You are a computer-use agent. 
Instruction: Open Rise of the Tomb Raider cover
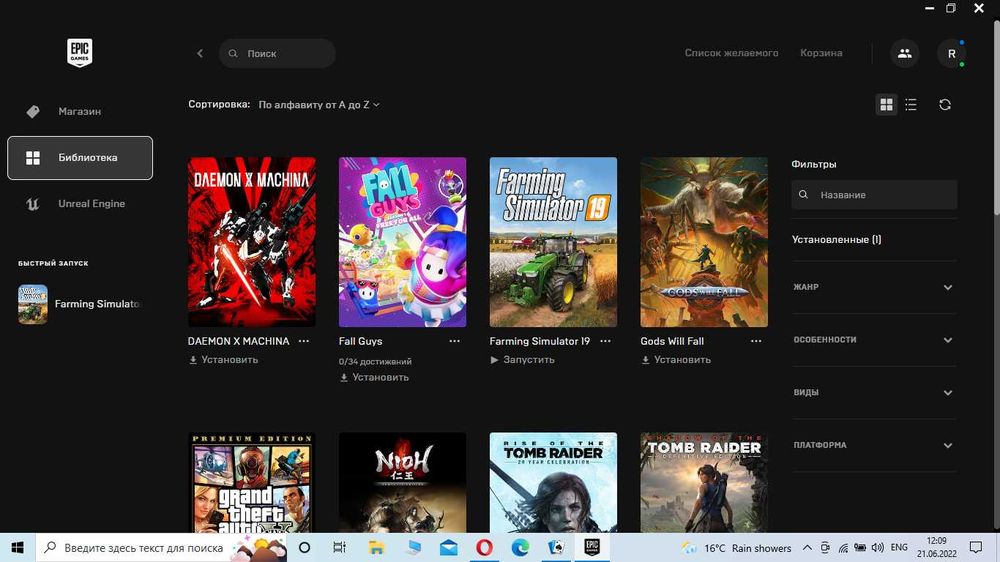553,482
